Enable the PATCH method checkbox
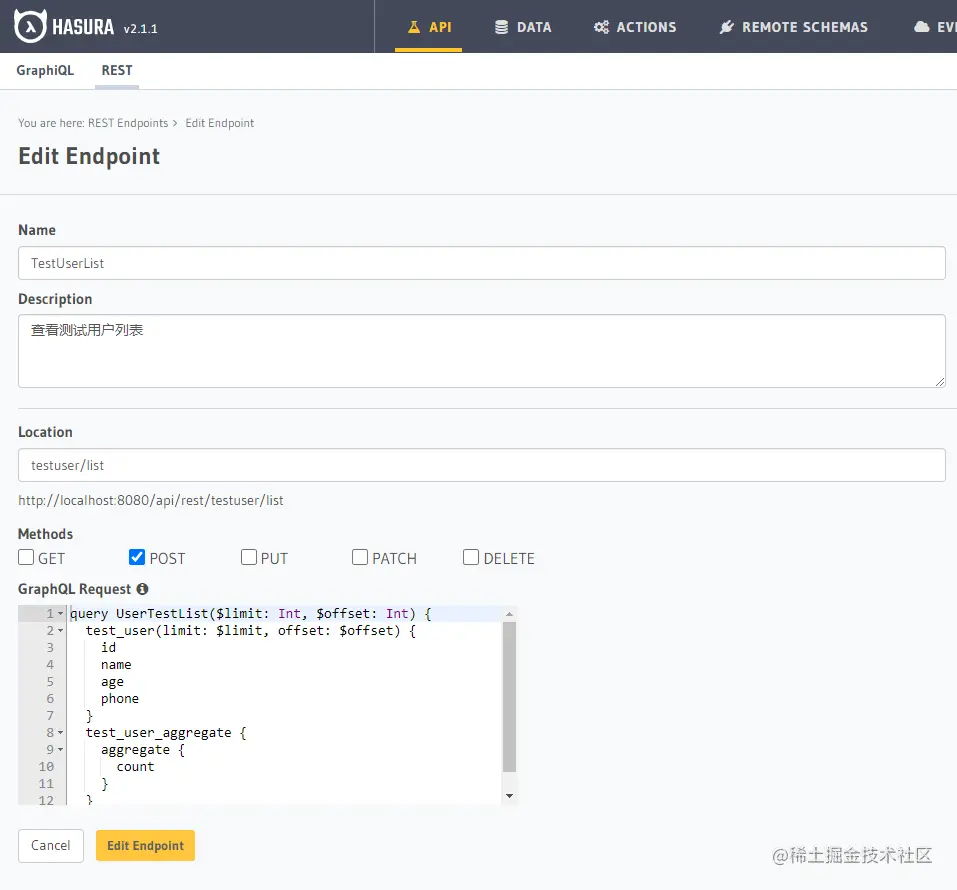Viewport: 957px width, 890px height. pyautogui.click(x=359, y=557)
